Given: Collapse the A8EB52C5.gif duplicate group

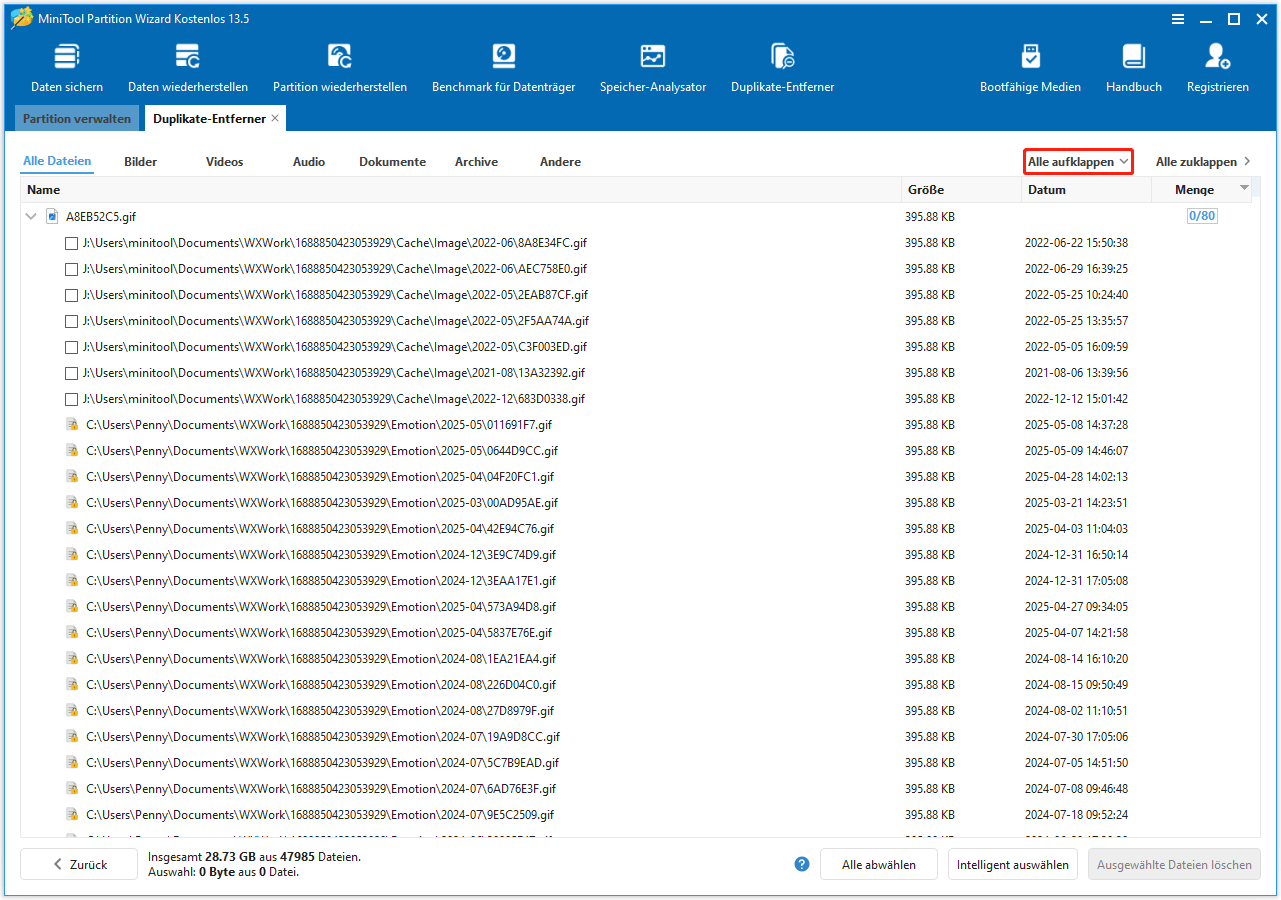Looking at the screenshot, I should pos(31,216).
